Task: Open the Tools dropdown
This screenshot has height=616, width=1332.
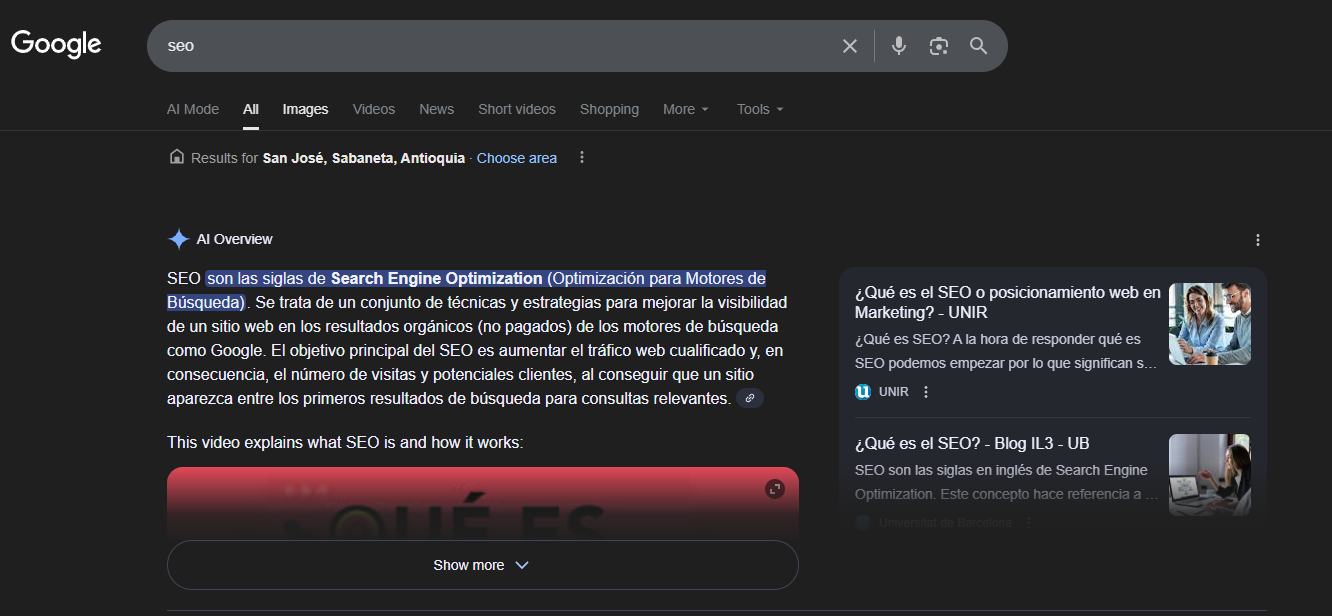Action: tap(760, 109)
